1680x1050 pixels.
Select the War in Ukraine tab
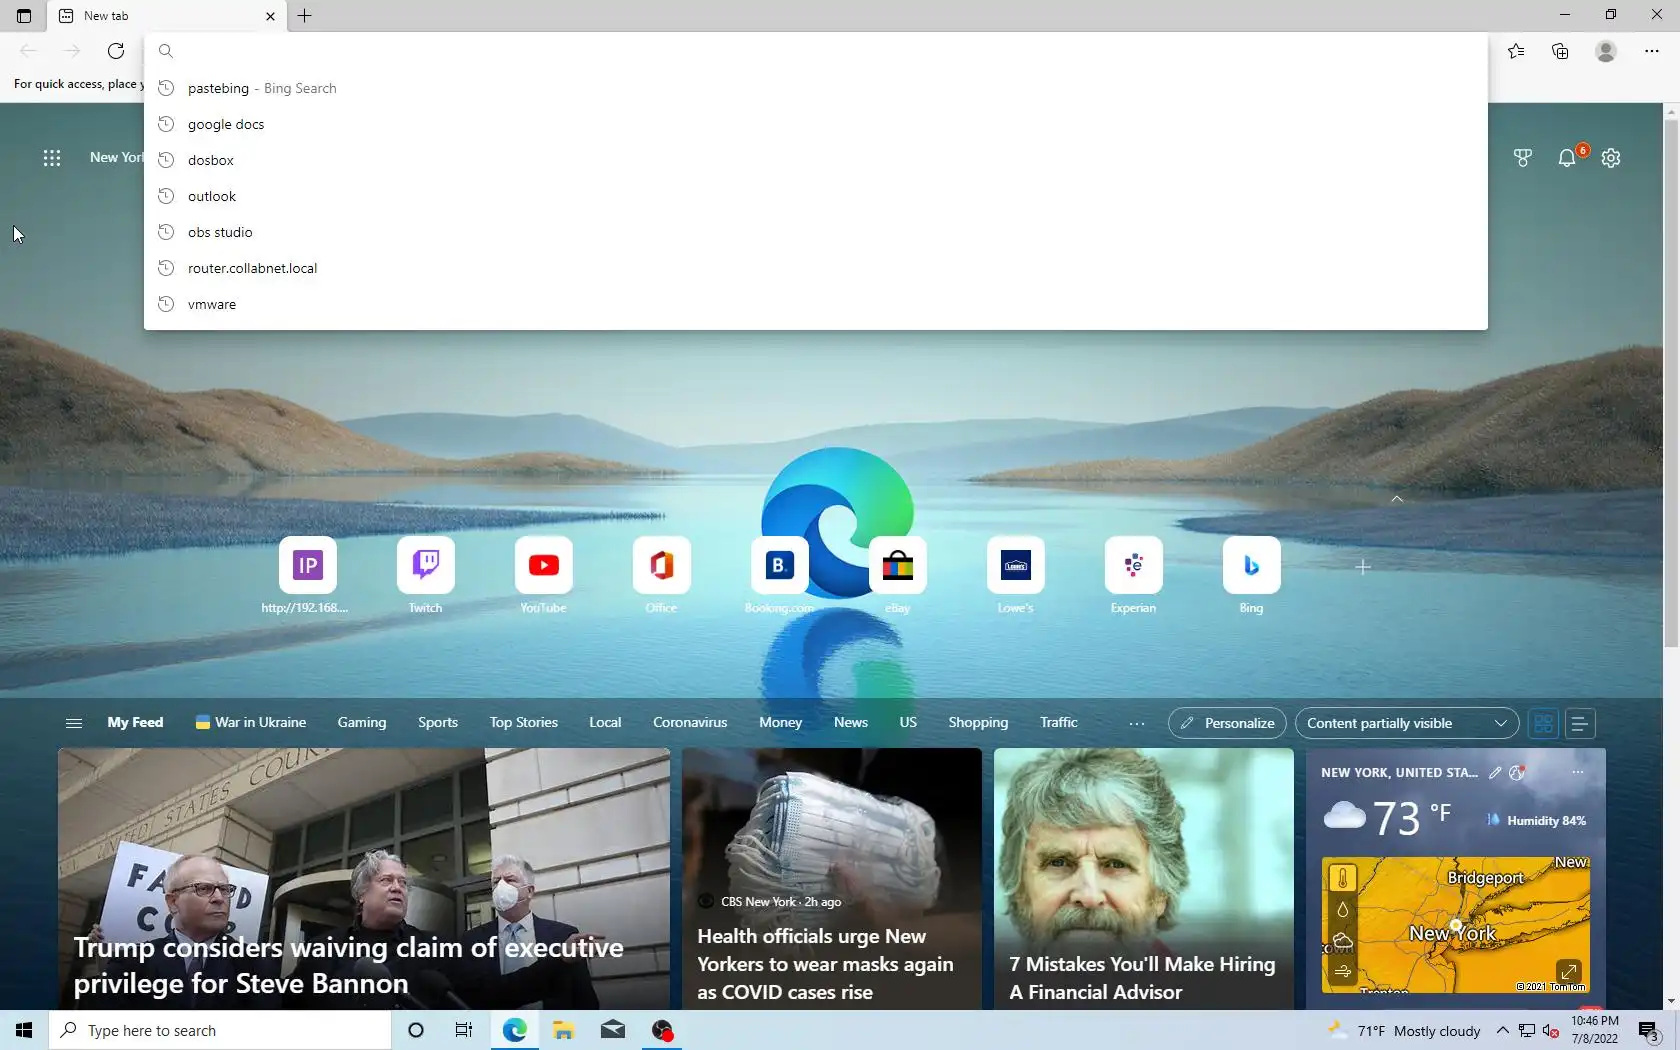[251, 722]
